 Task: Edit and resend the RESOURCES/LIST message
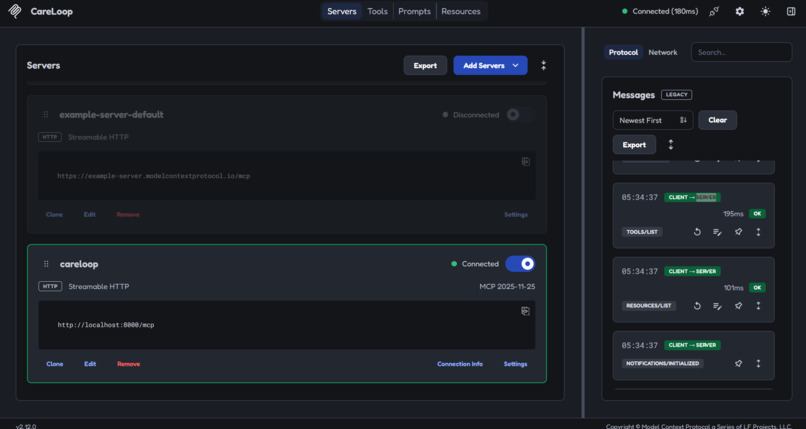pyautogui.click(x=718, y=306)
